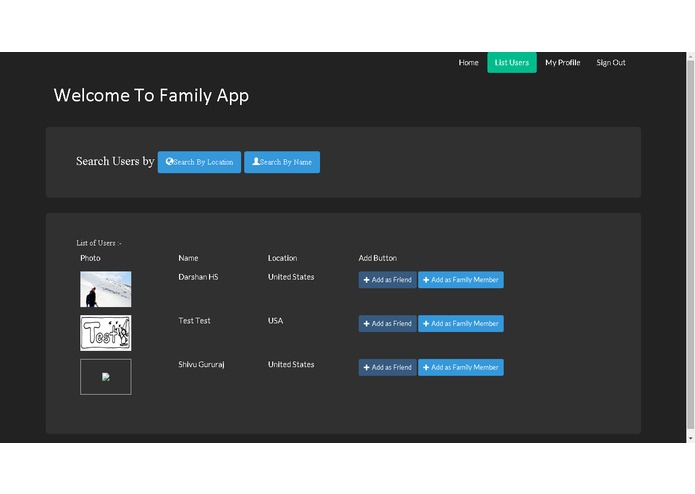Open the Home nav link
Image resolution: width=695 pixels, height=494 pixels.
(468, 62)
